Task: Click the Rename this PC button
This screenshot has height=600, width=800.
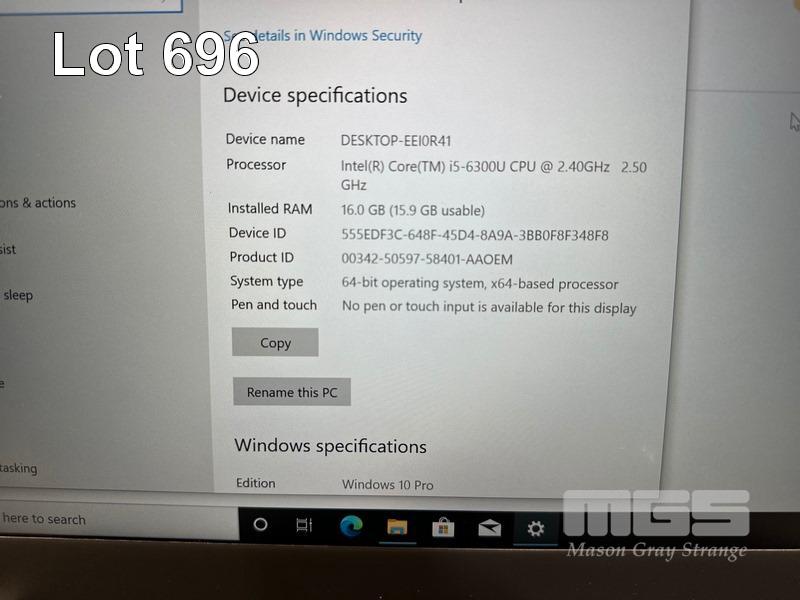Action: 292,392
